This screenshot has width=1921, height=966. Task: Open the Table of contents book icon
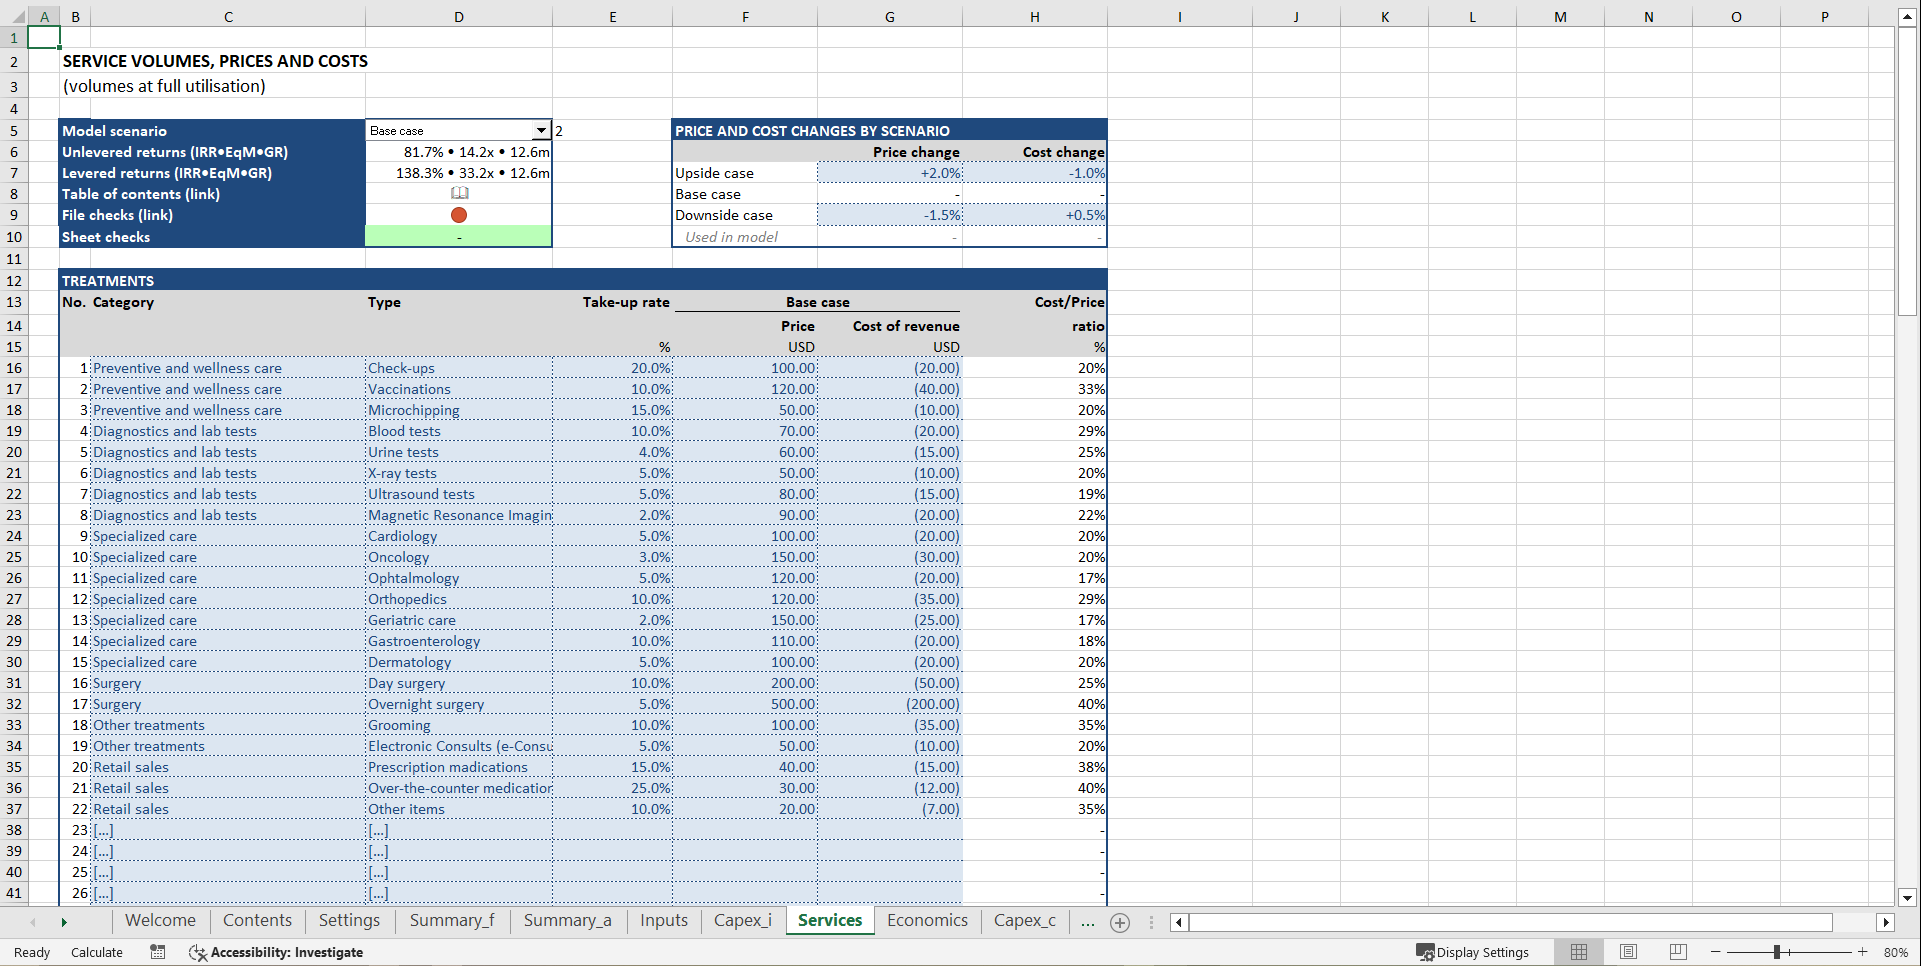(458, 193)
